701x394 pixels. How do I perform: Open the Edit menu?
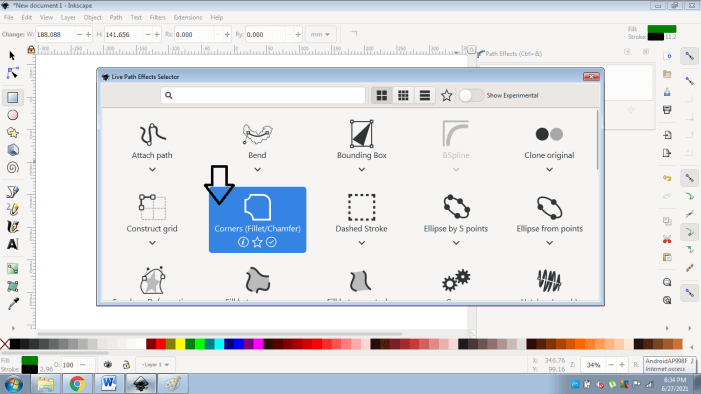[x=27, y=17]
